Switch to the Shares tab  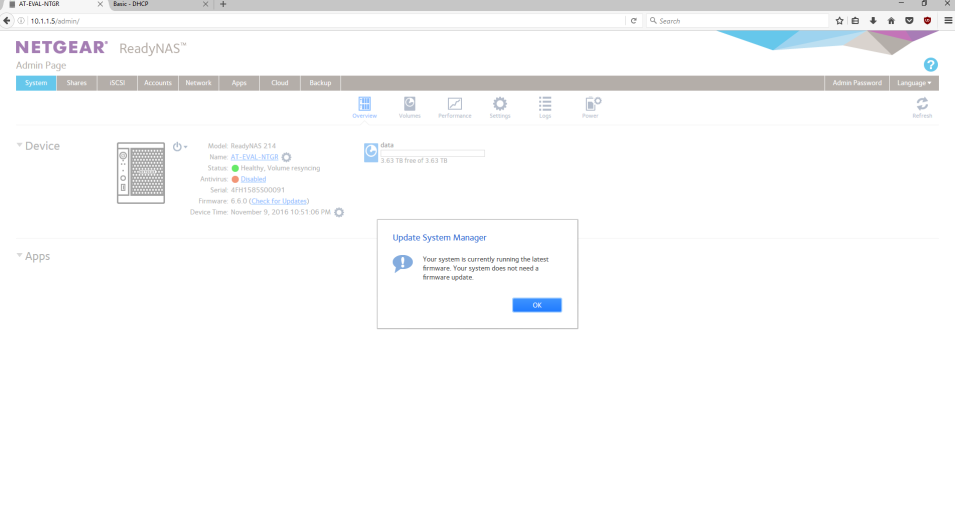(x=77, y=83)
